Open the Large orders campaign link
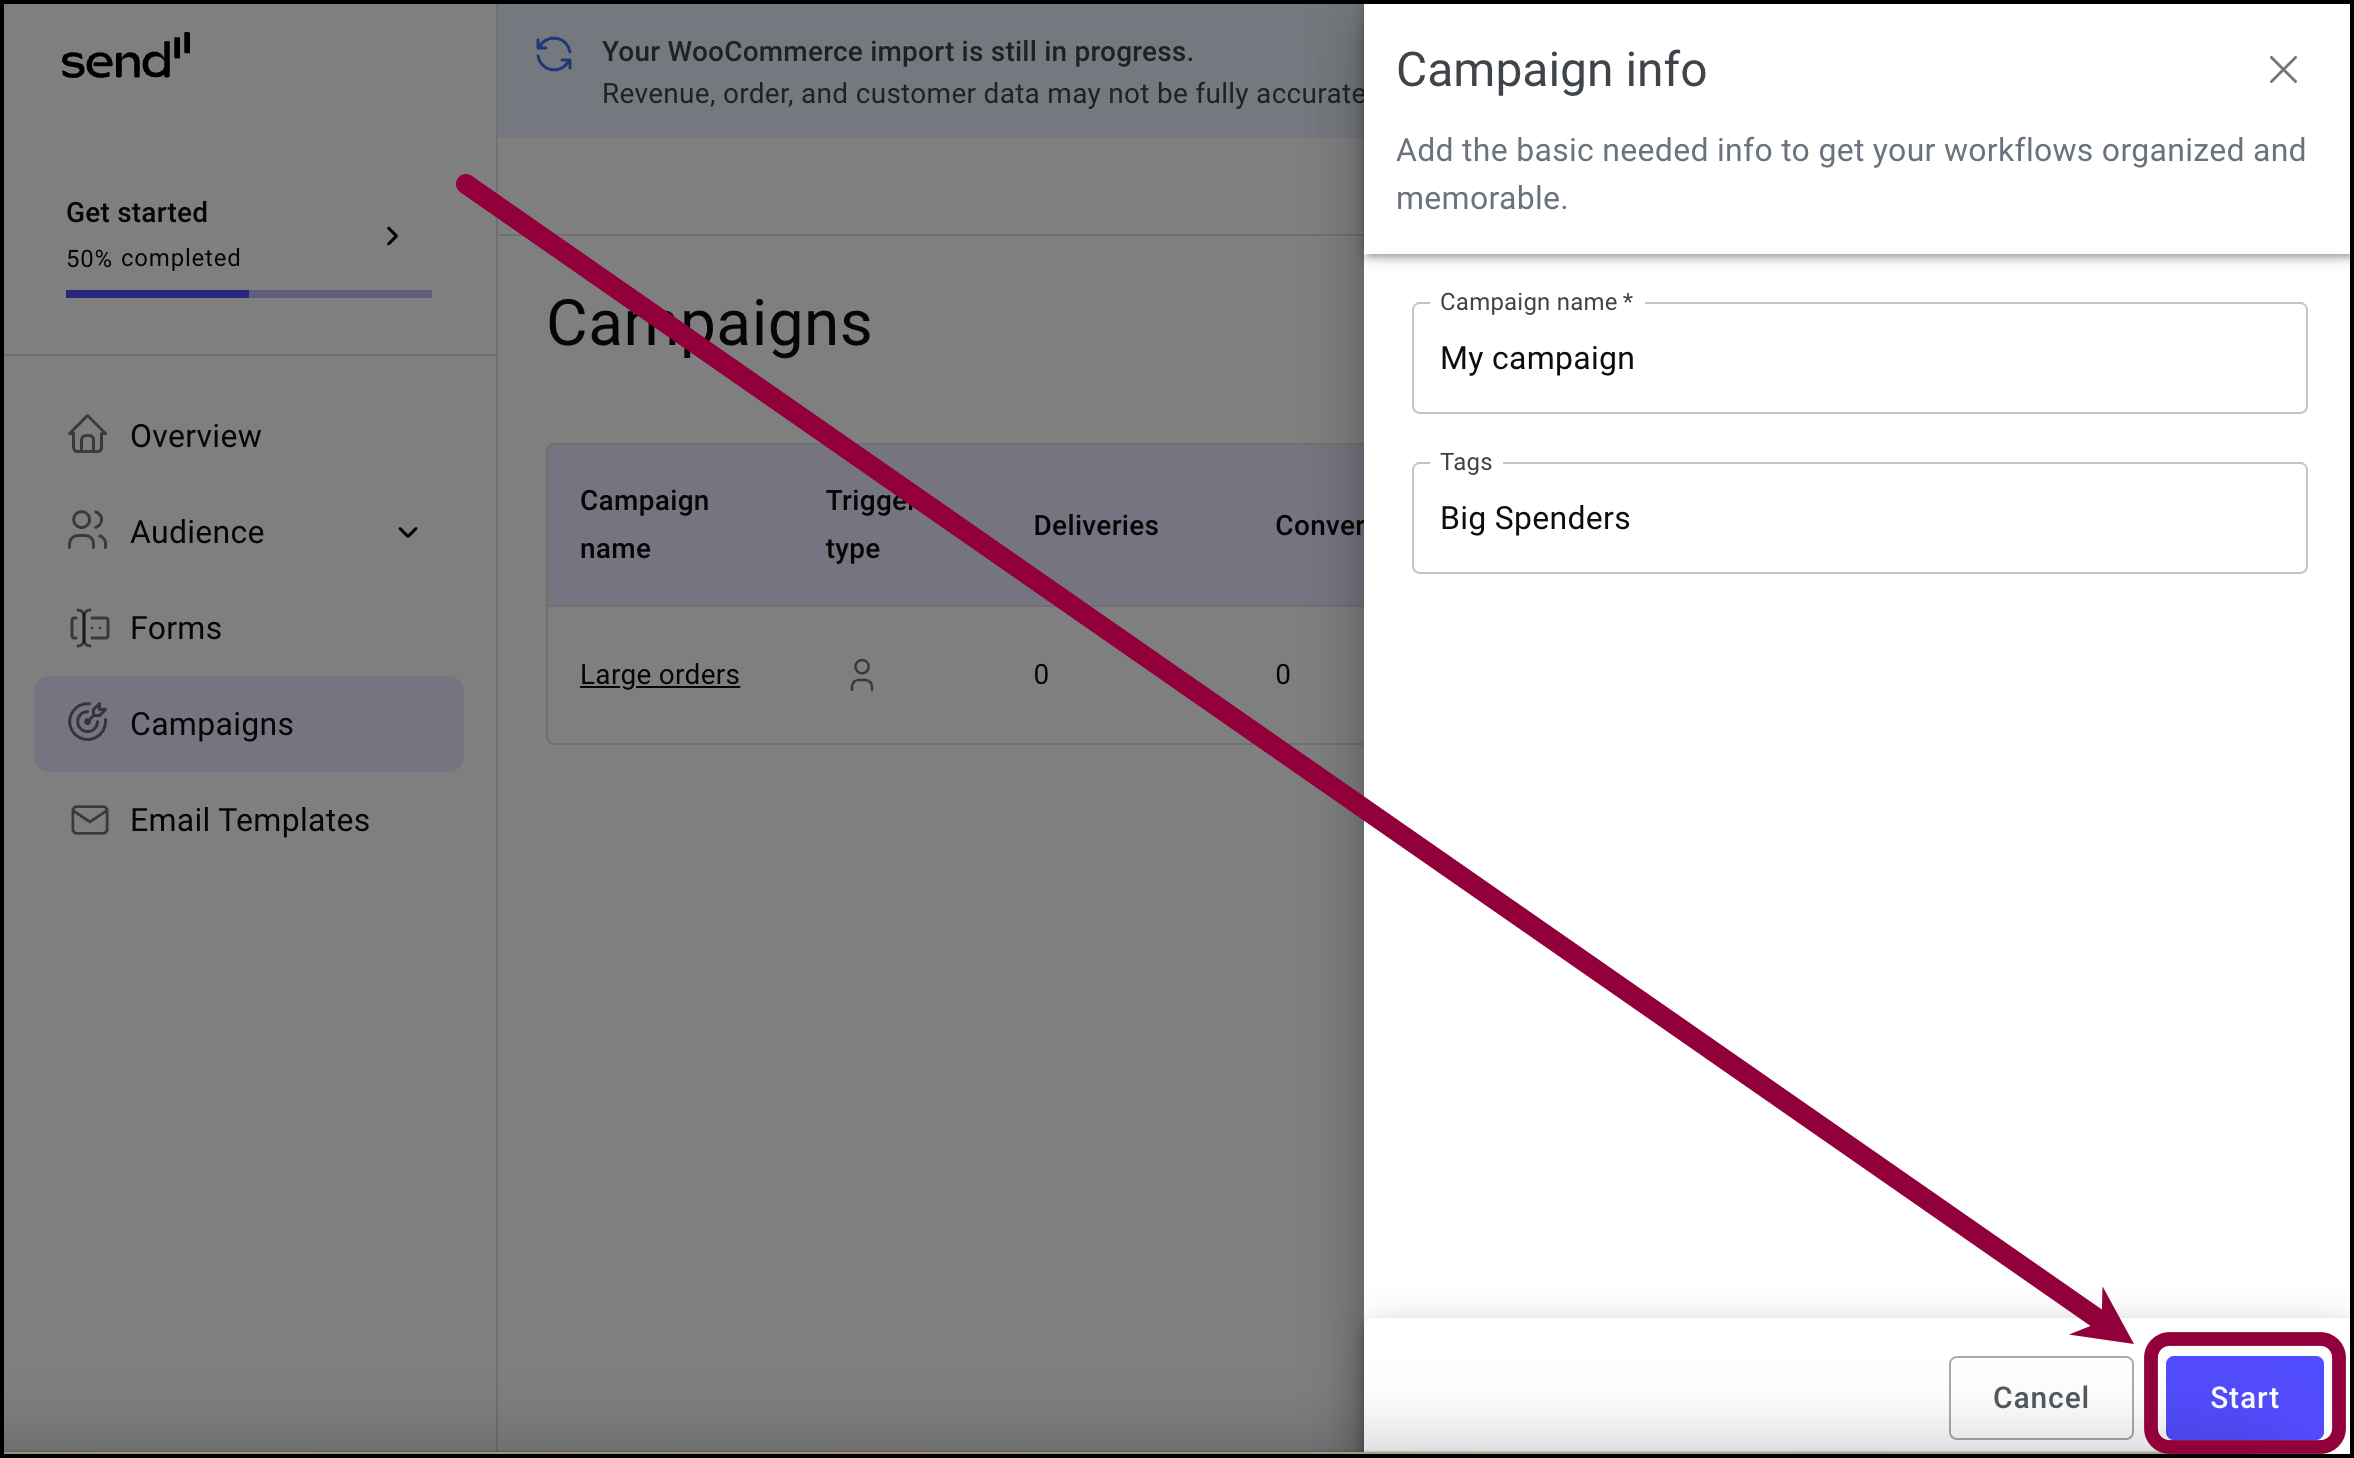2354x1458 pixels. 659,673
